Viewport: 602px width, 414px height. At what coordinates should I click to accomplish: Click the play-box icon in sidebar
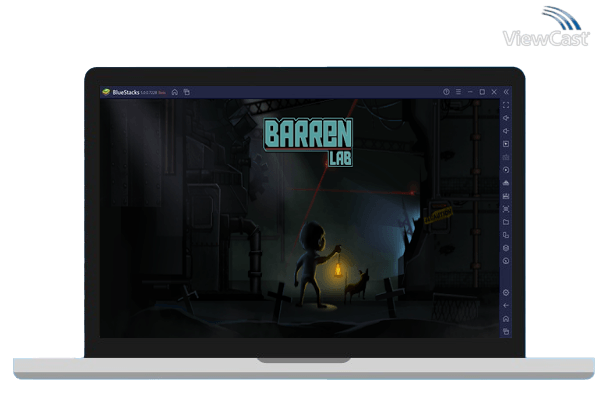point(506,144)
